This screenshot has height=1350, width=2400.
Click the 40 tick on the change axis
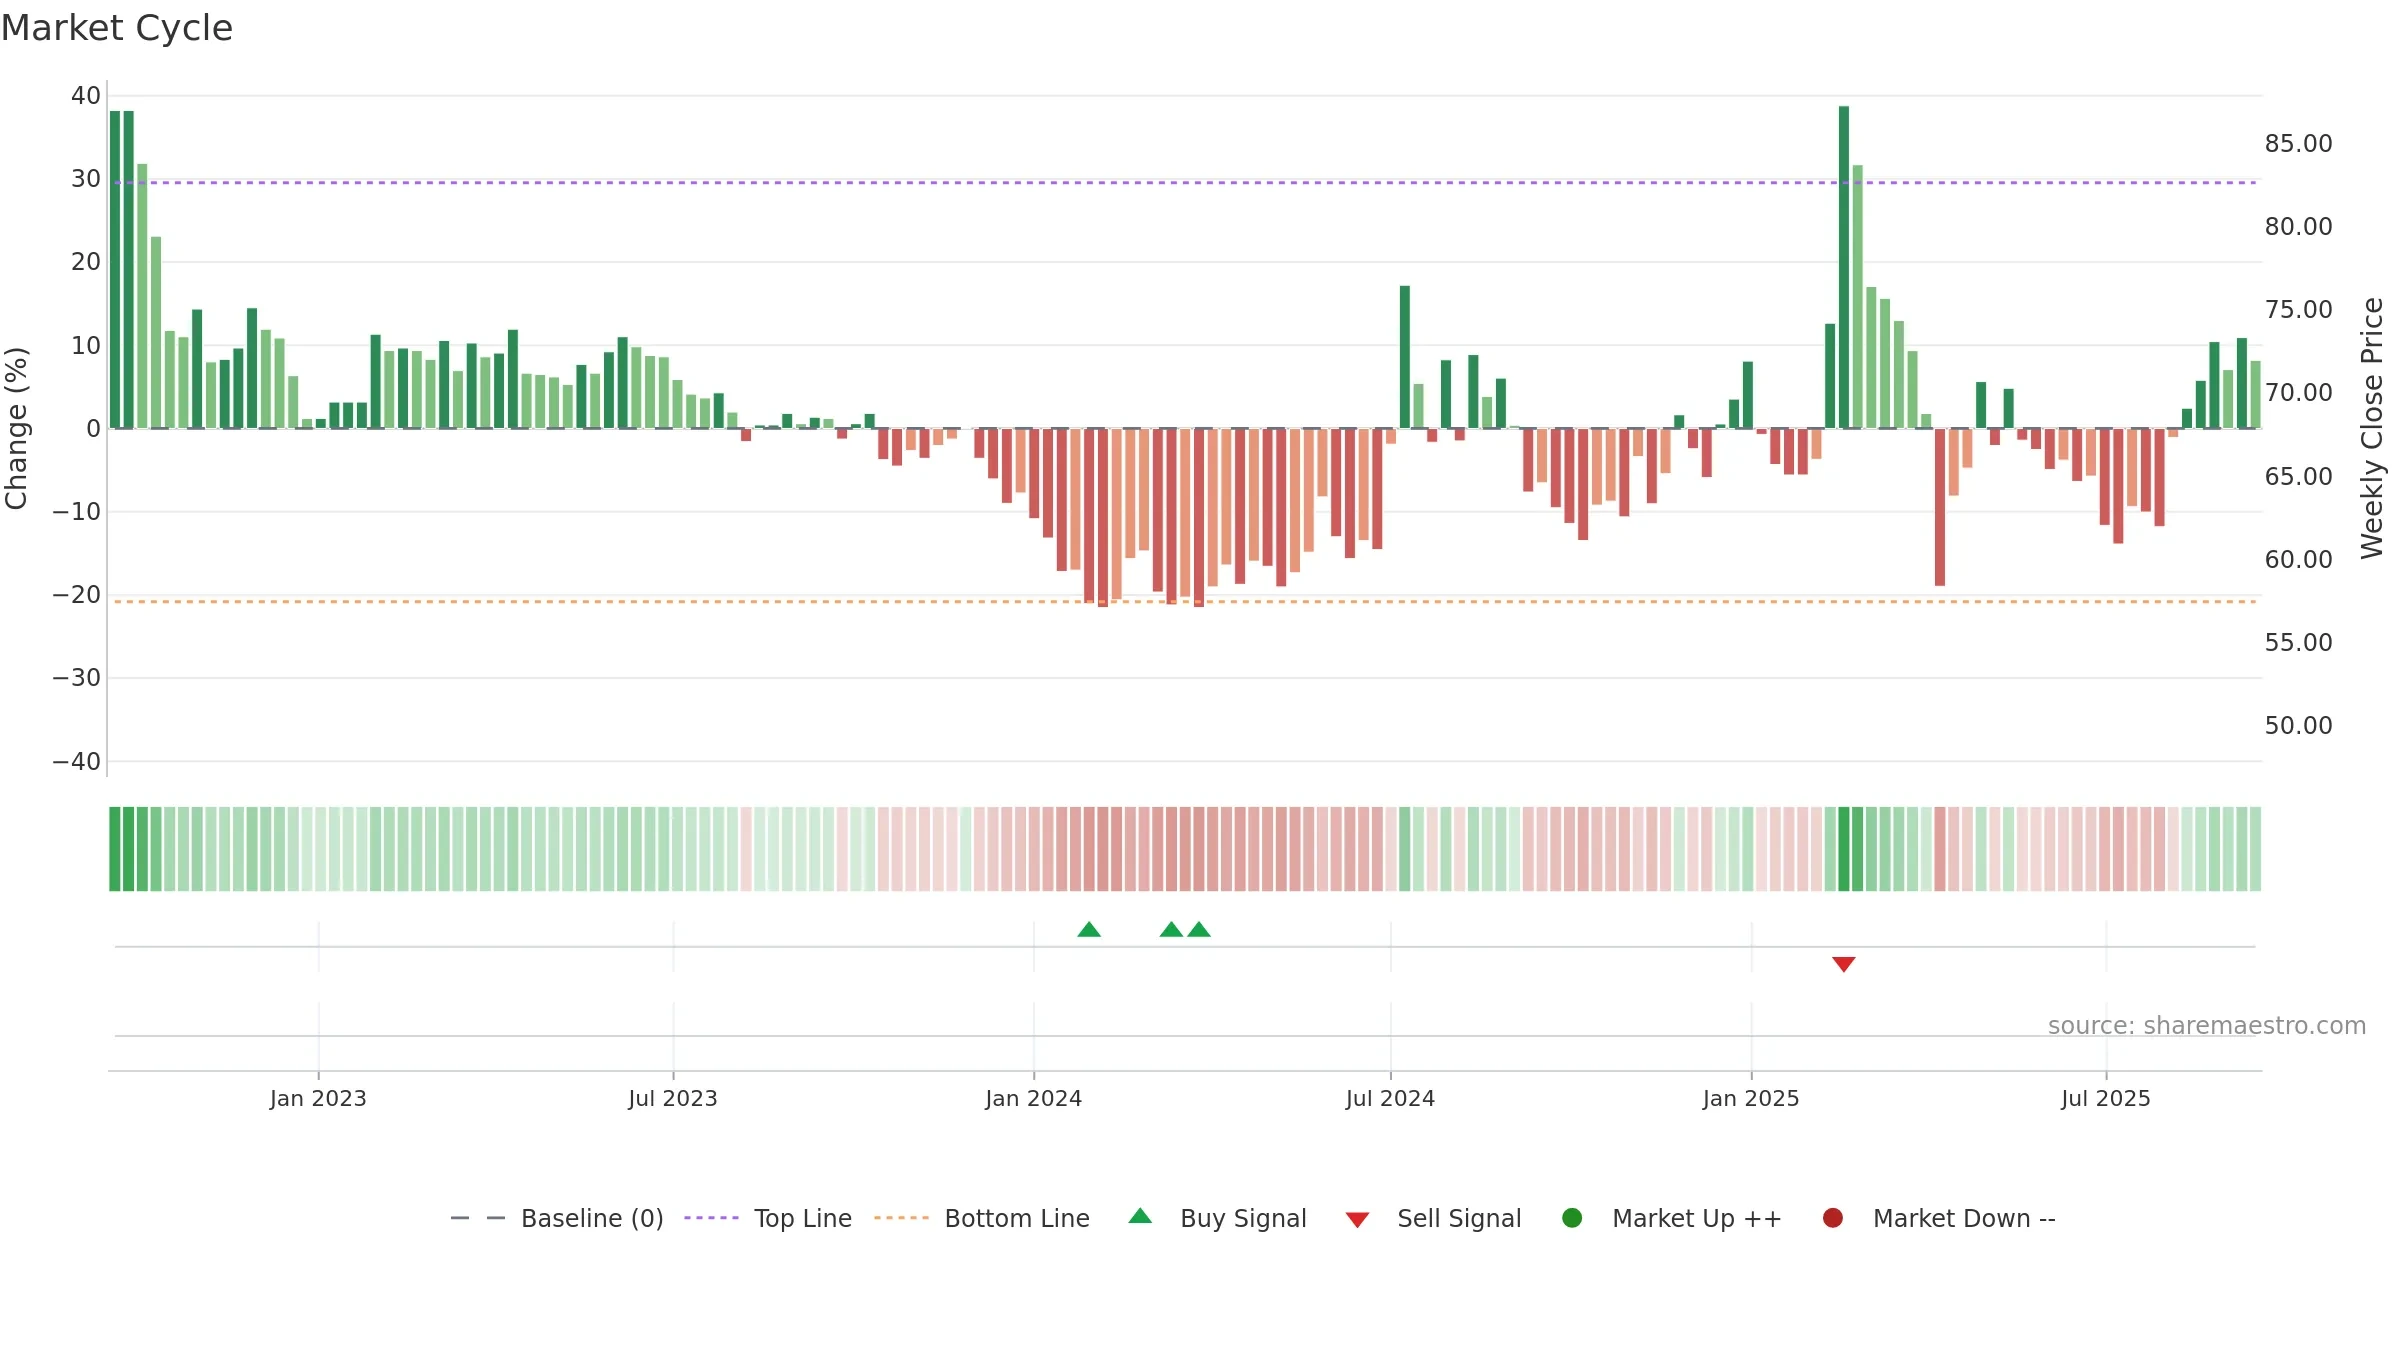(86, 96)
